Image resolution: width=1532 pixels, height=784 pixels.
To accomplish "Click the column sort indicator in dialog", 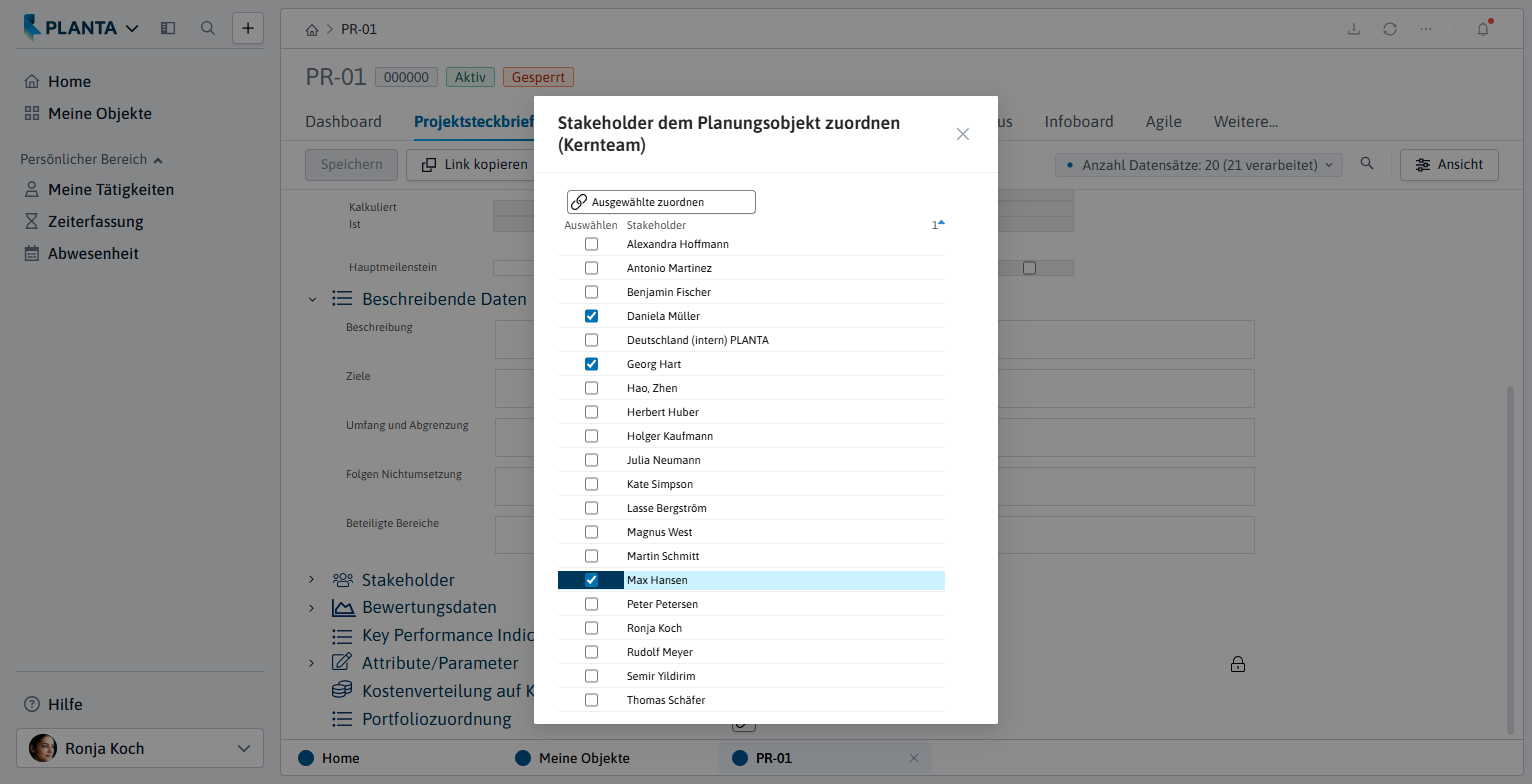I will (x=937, y=225).
